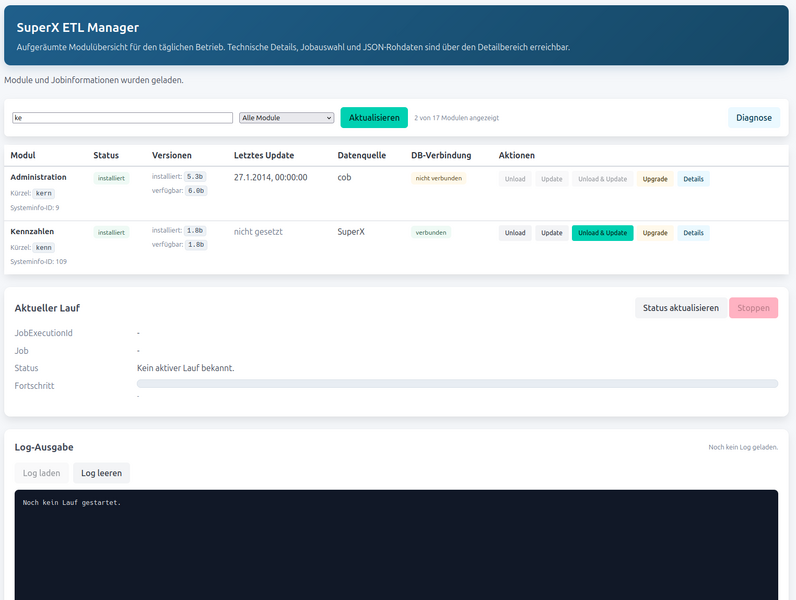Click the verbunden badge for Kennzahlen
This screenshot has width=796, height=600.
(x=431, y=232)
